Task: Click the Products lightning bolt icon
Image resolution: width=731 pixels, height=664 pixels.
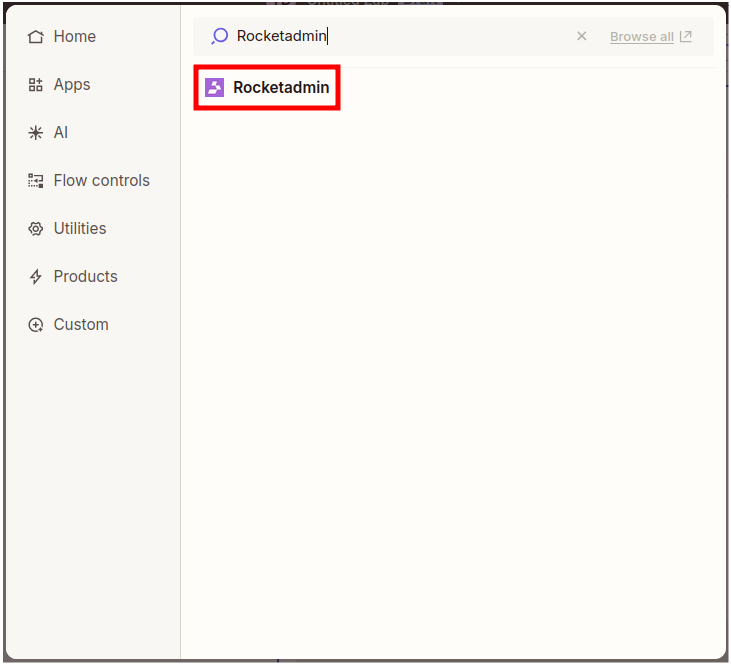Action: (x=36, y=277)
